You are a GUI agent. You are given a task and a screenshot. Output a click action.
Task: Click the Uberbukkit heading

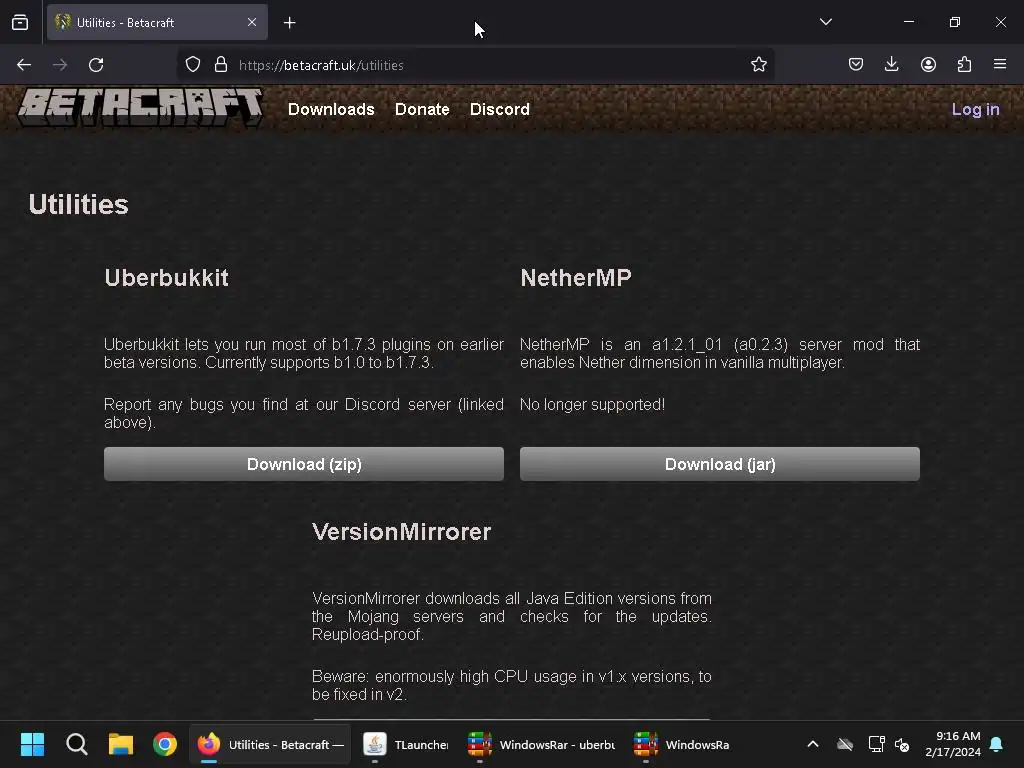(167, 278)
